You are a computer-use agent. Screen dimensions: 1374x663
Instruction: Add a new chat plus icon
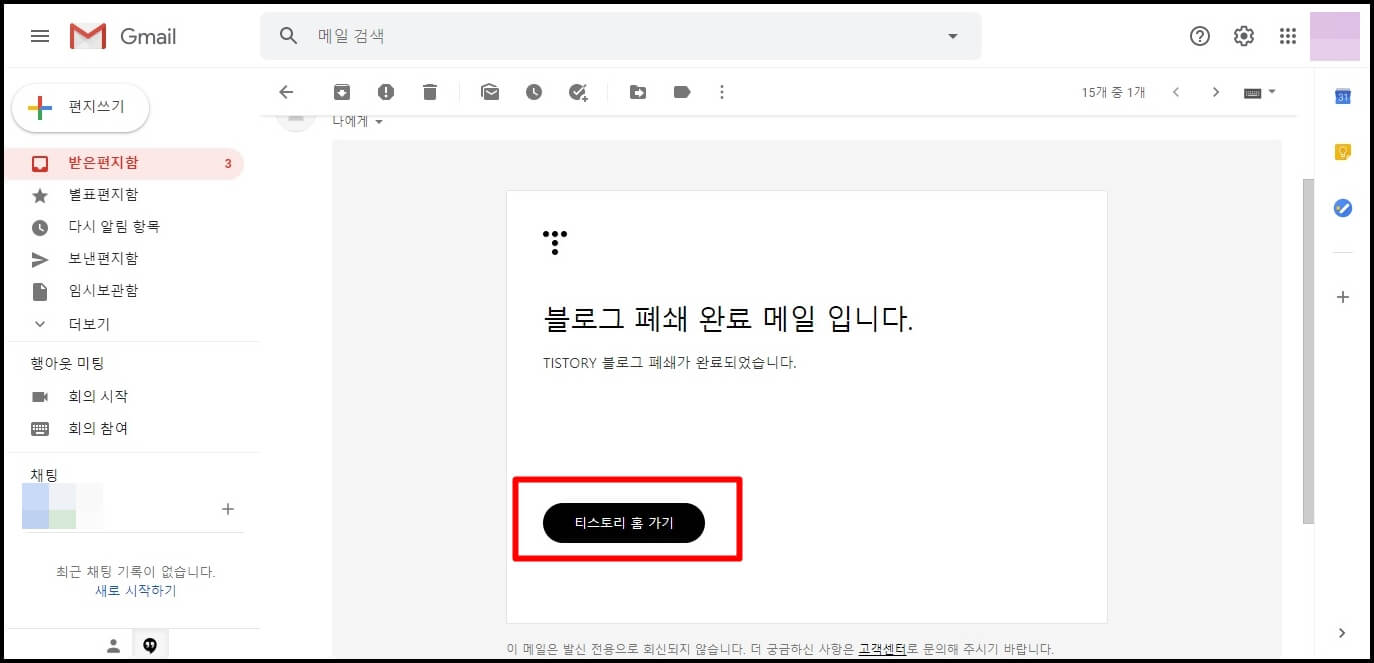(x=227, y=509)
